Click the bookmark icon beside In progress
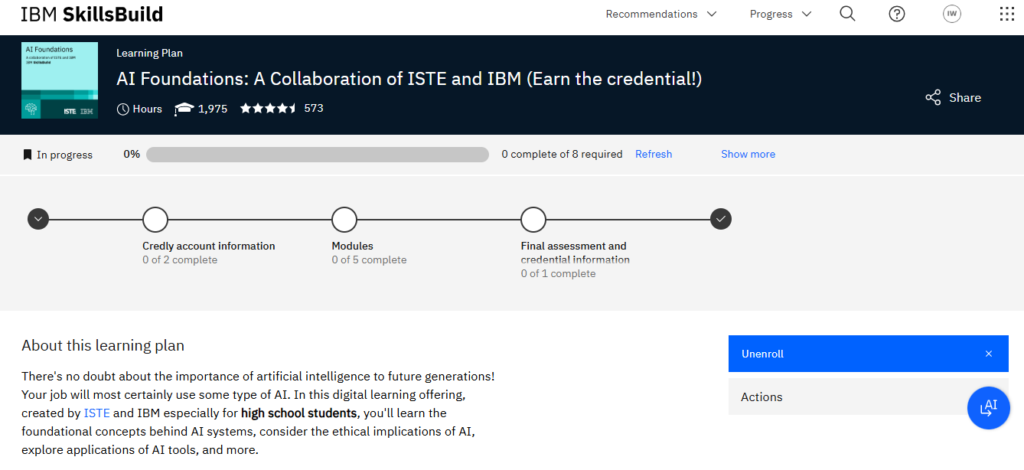 27,155
